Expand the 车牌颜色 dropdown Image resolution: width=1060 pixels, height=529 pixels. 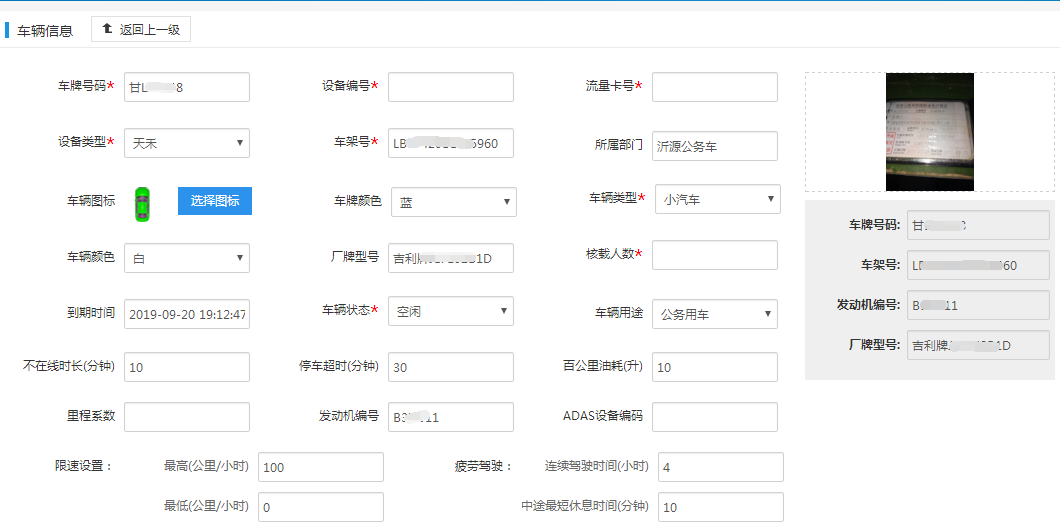coord(453,202)
